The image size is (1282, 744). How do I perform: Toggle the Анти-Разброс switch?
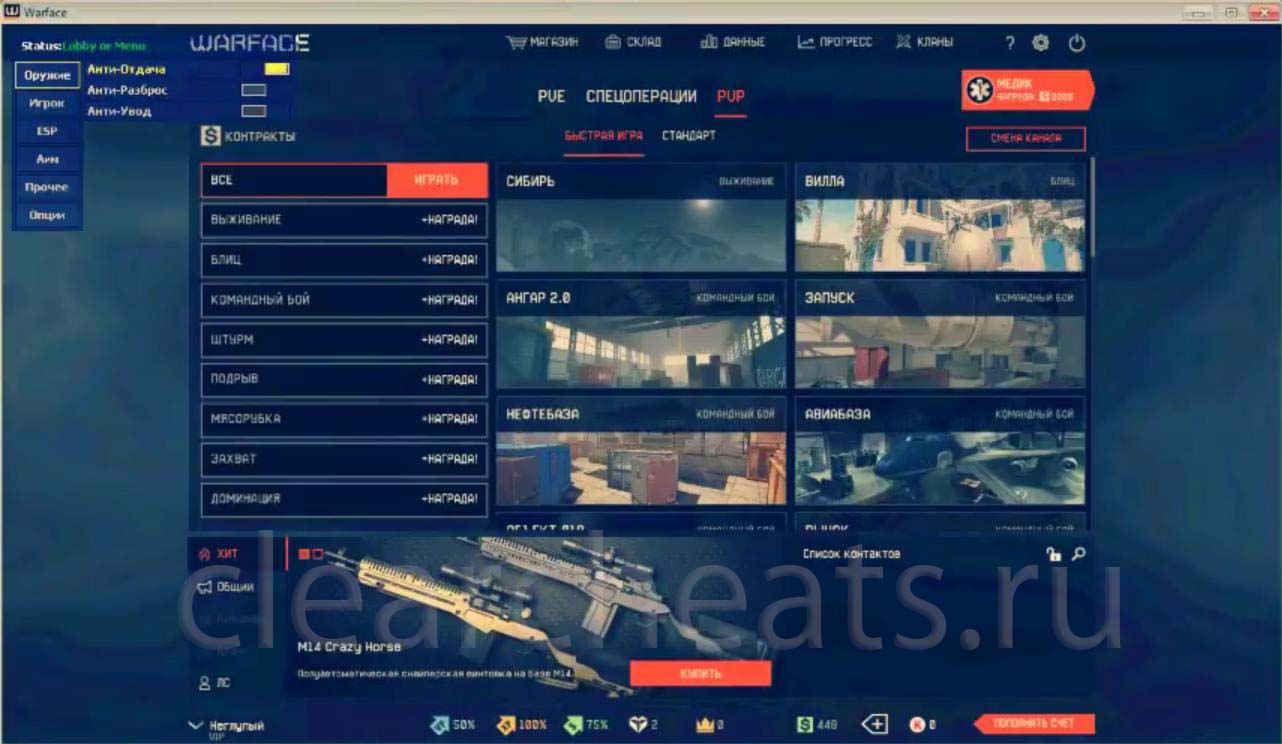[x=254, y=90]
